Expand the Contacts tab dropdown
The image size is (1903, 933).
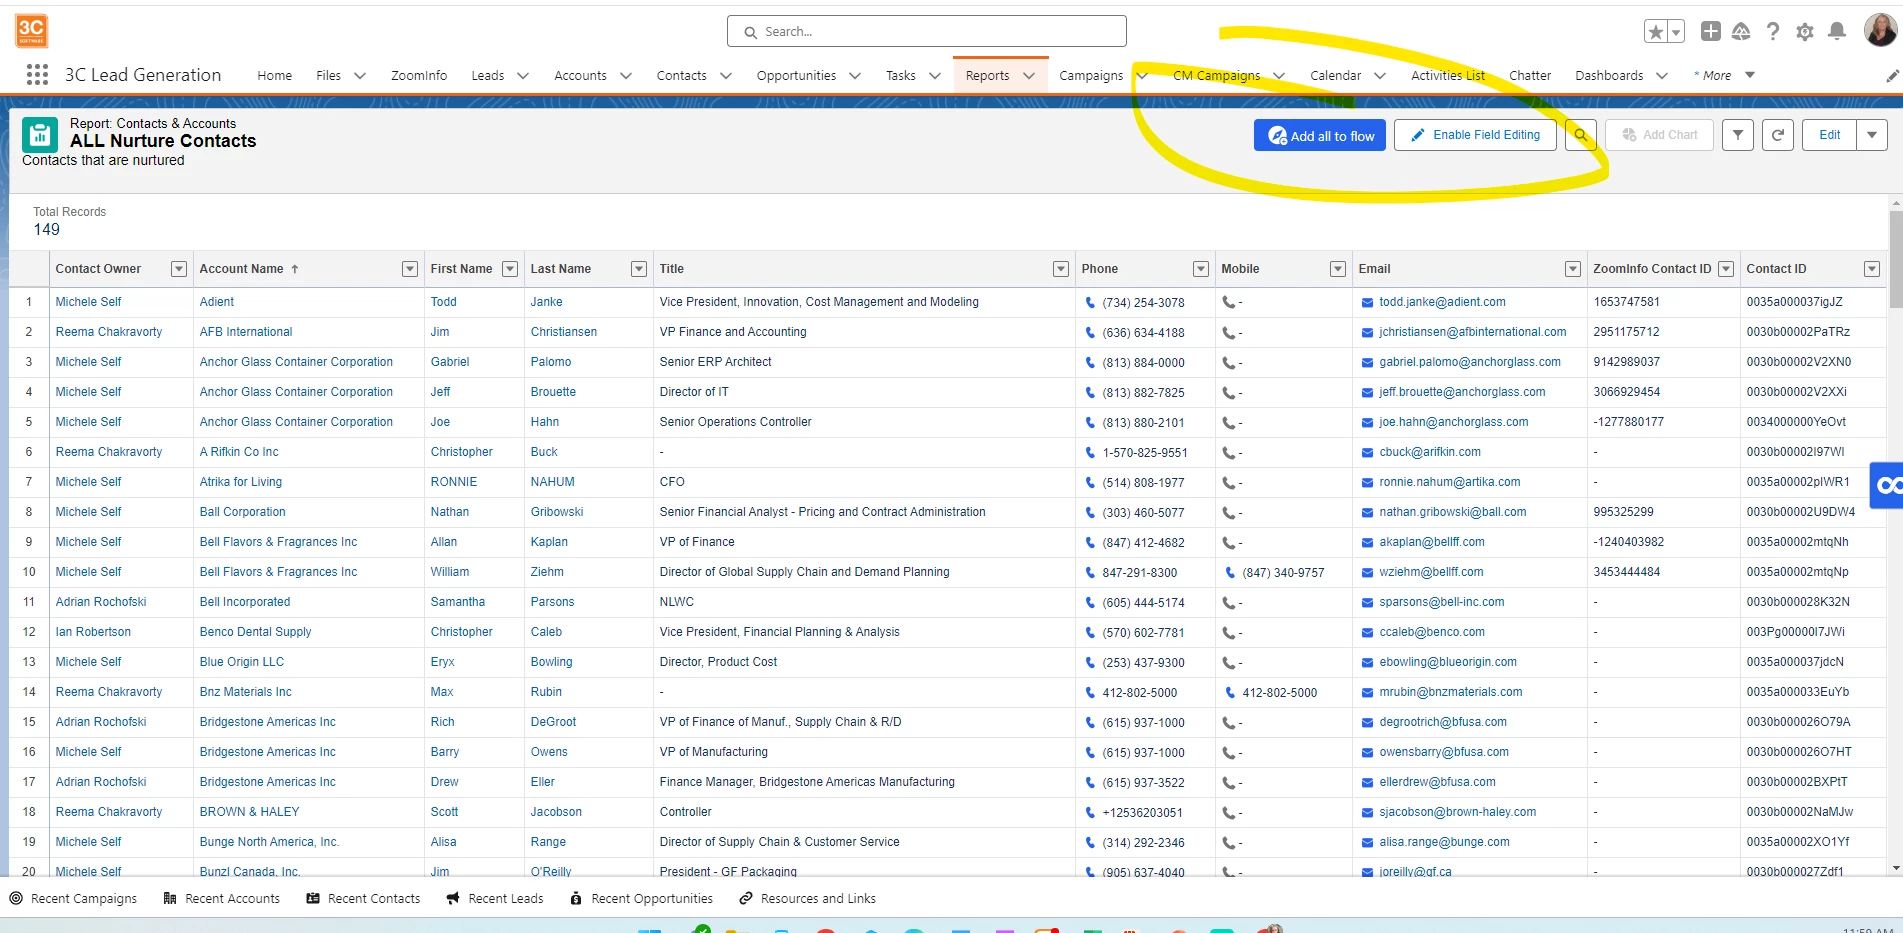point(726,76)
